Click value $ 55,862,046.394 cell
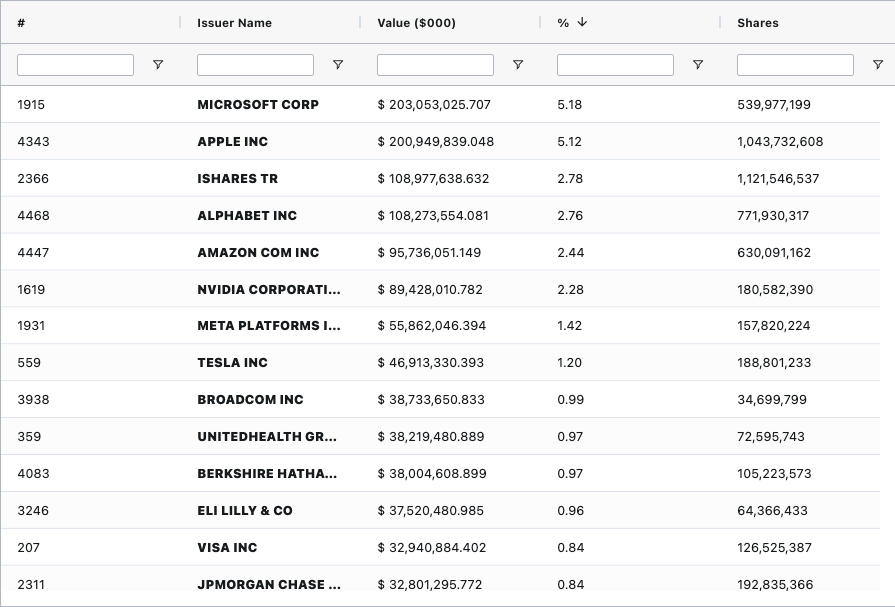The width and height of the screenshot is (895, 607). pos(432,325)
